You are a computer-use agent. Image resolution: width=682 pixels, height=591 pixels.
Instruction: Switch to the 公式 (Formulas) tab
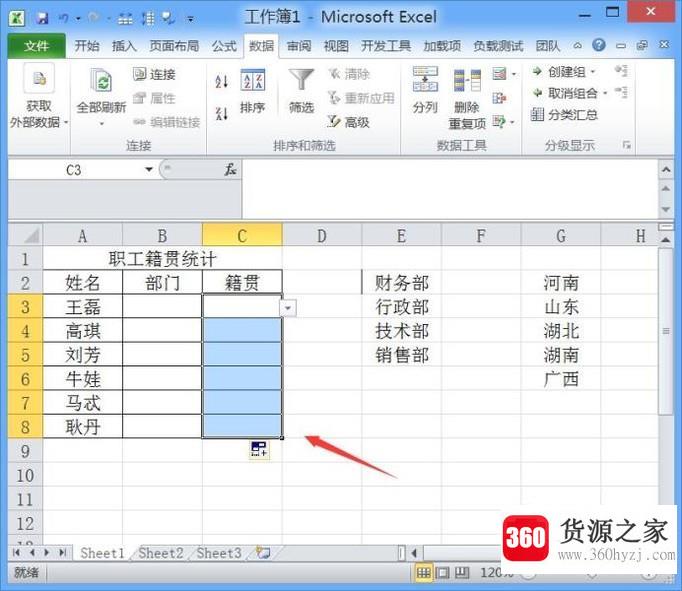224,46
